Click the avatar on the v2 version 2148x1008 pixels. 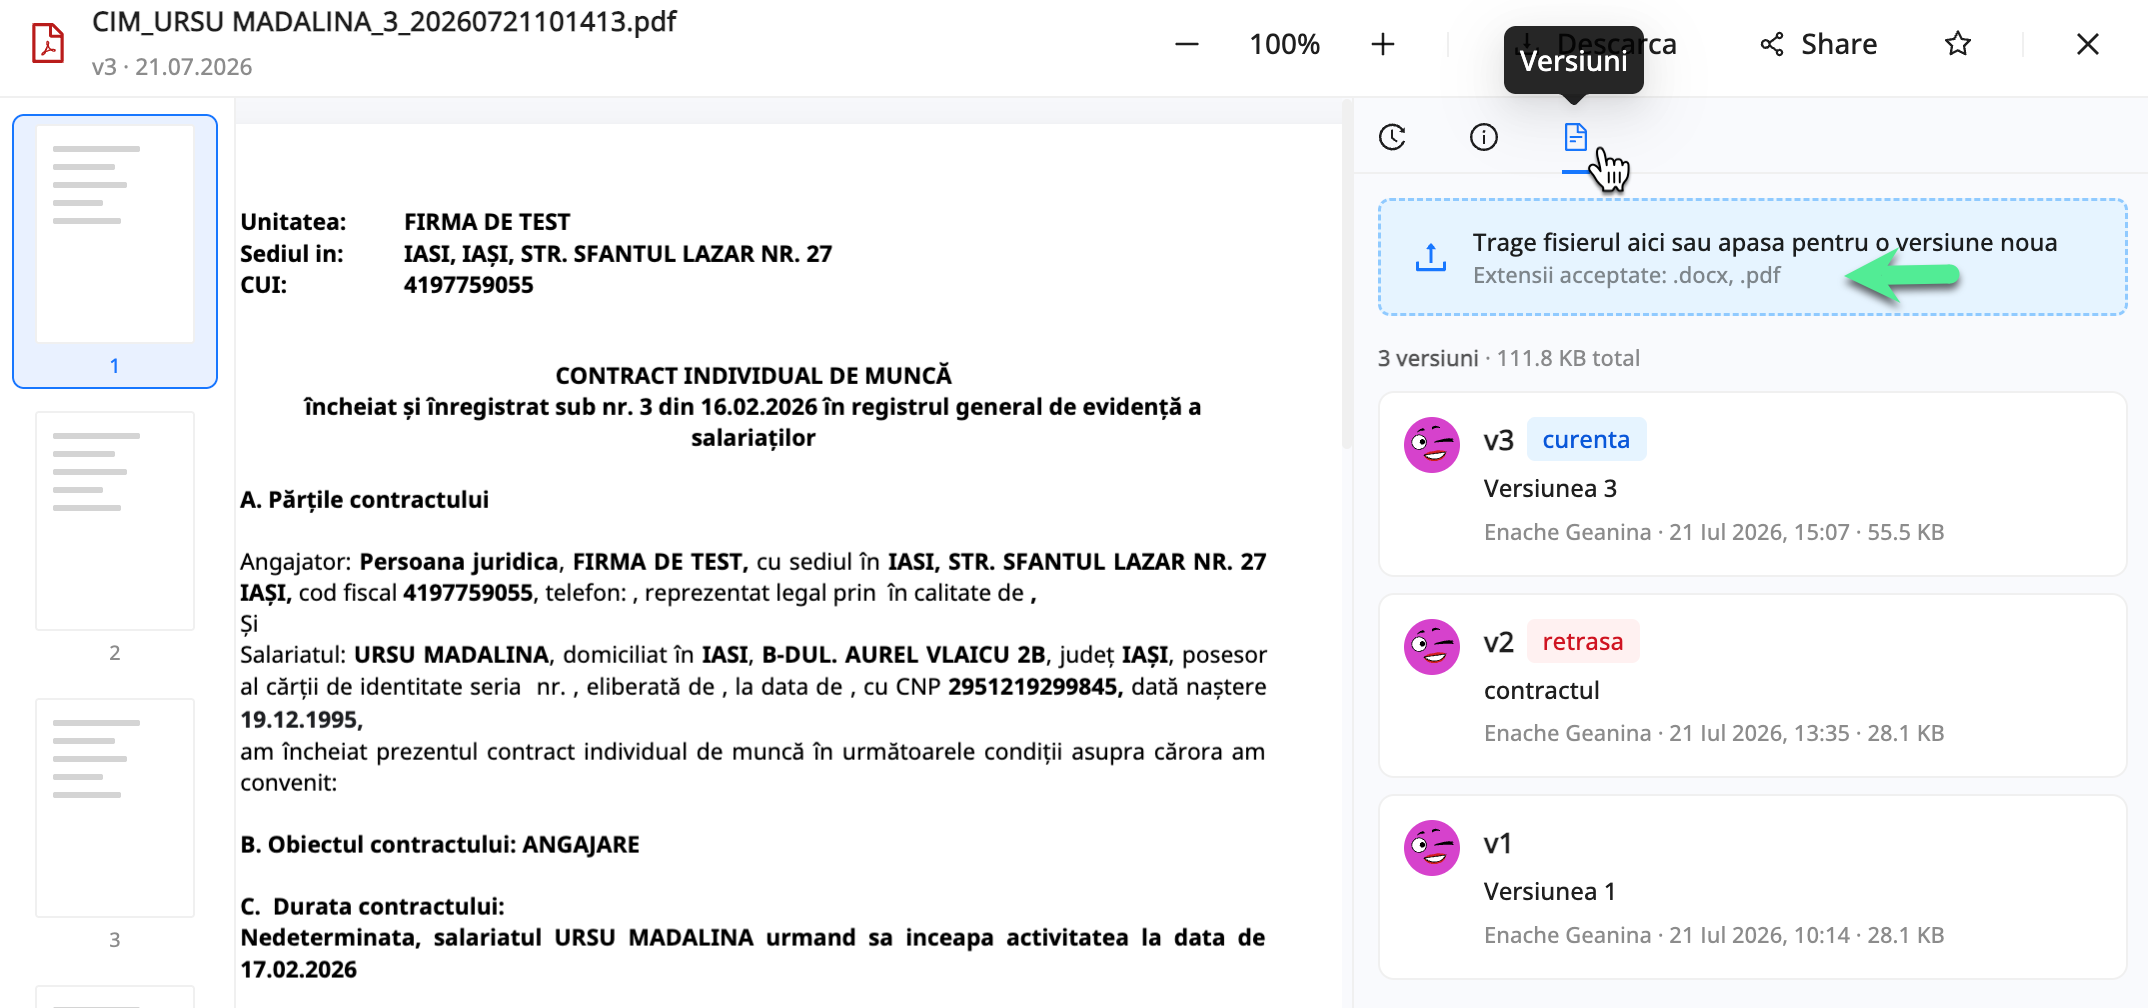(1431, 647)
